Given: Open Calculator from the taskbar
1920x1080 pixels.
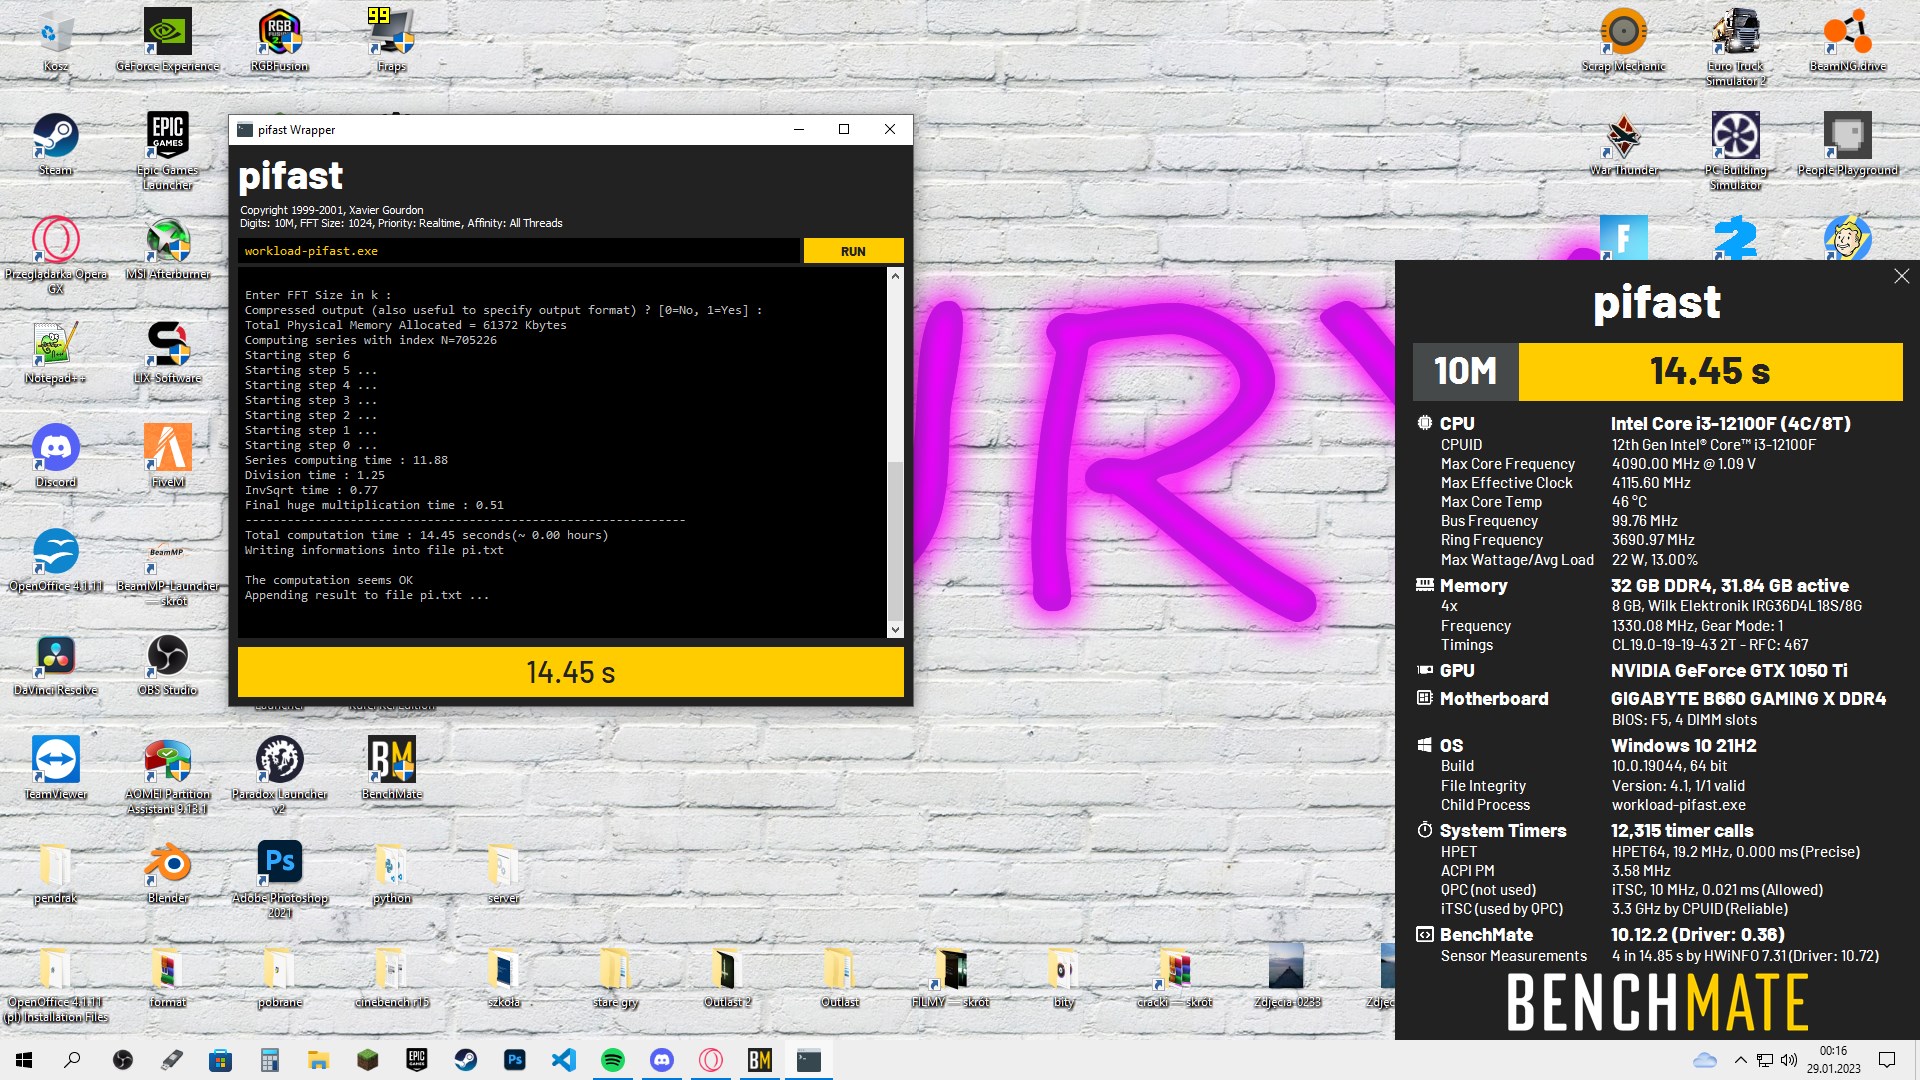Looking at the screenshot, I should (x=269, y=1060).
